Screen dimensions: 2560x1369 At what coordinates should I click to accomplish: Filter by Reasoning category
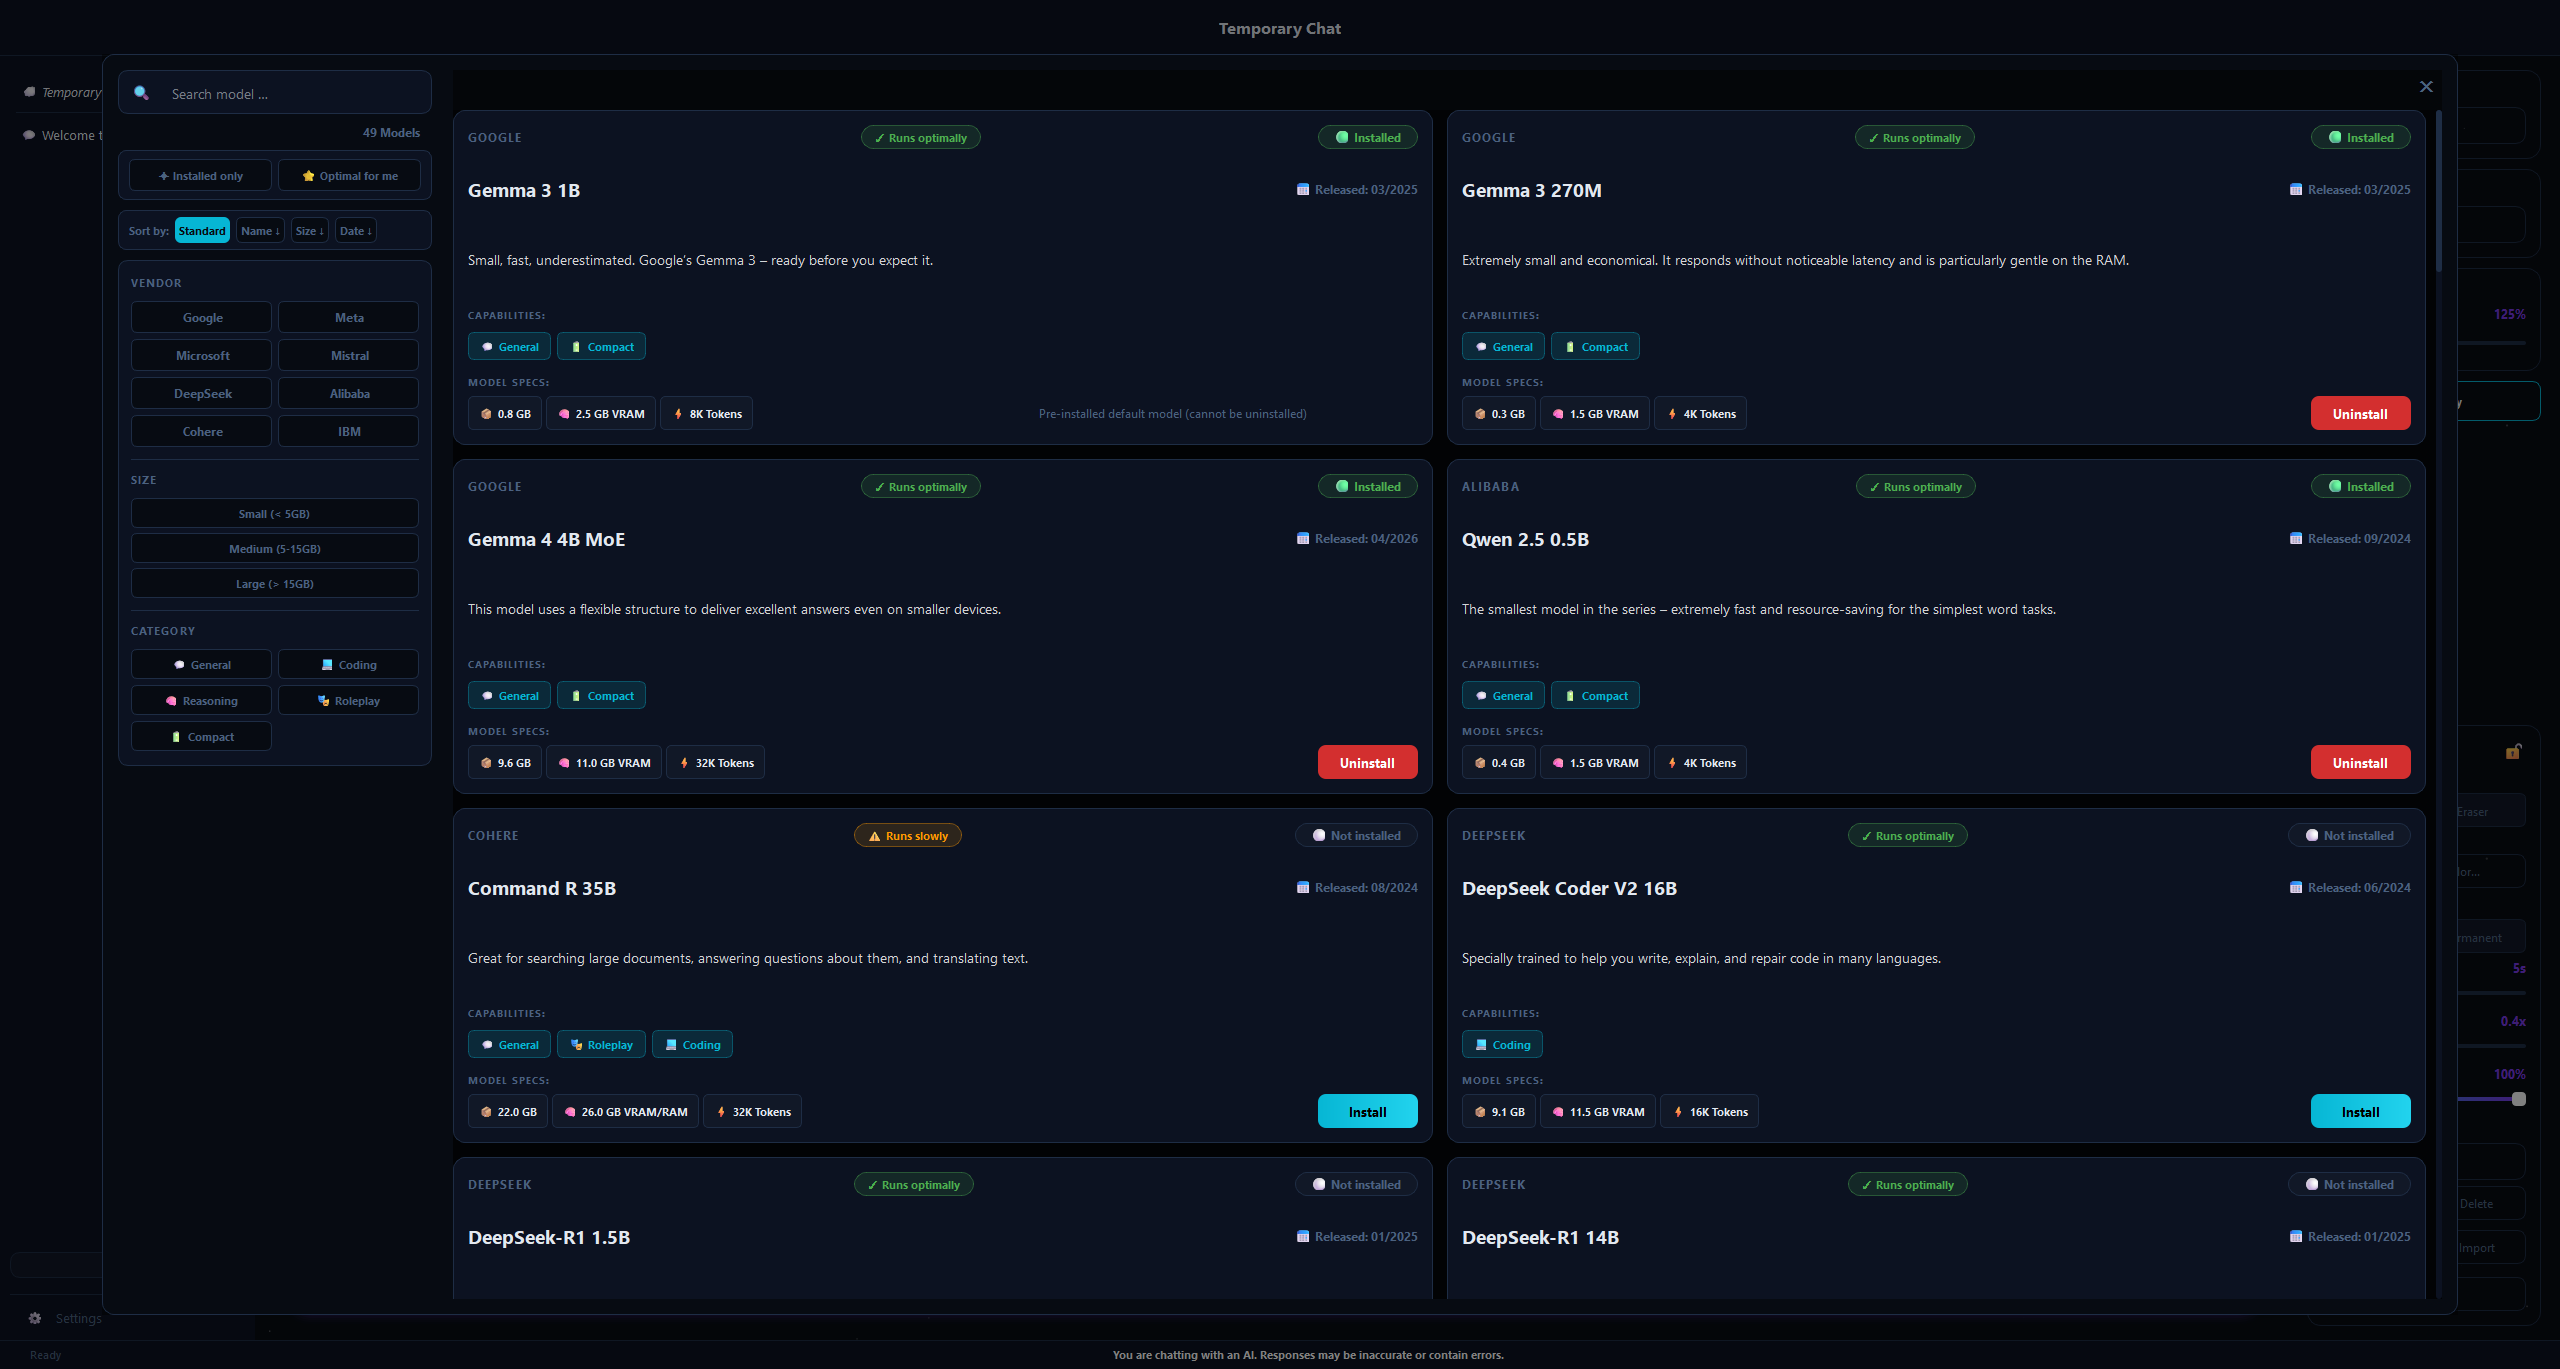pos(201,700)
